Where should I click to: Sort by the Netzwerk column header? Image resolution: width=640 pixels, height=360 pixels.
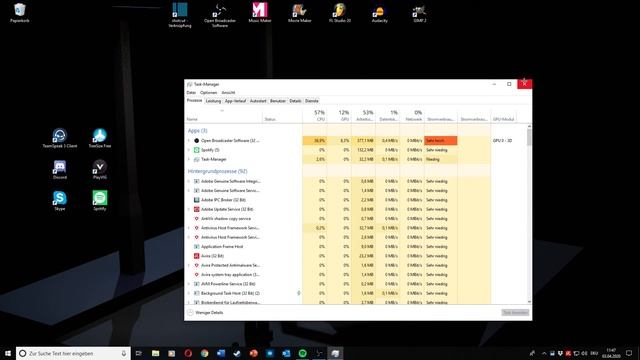coord(412,115)
